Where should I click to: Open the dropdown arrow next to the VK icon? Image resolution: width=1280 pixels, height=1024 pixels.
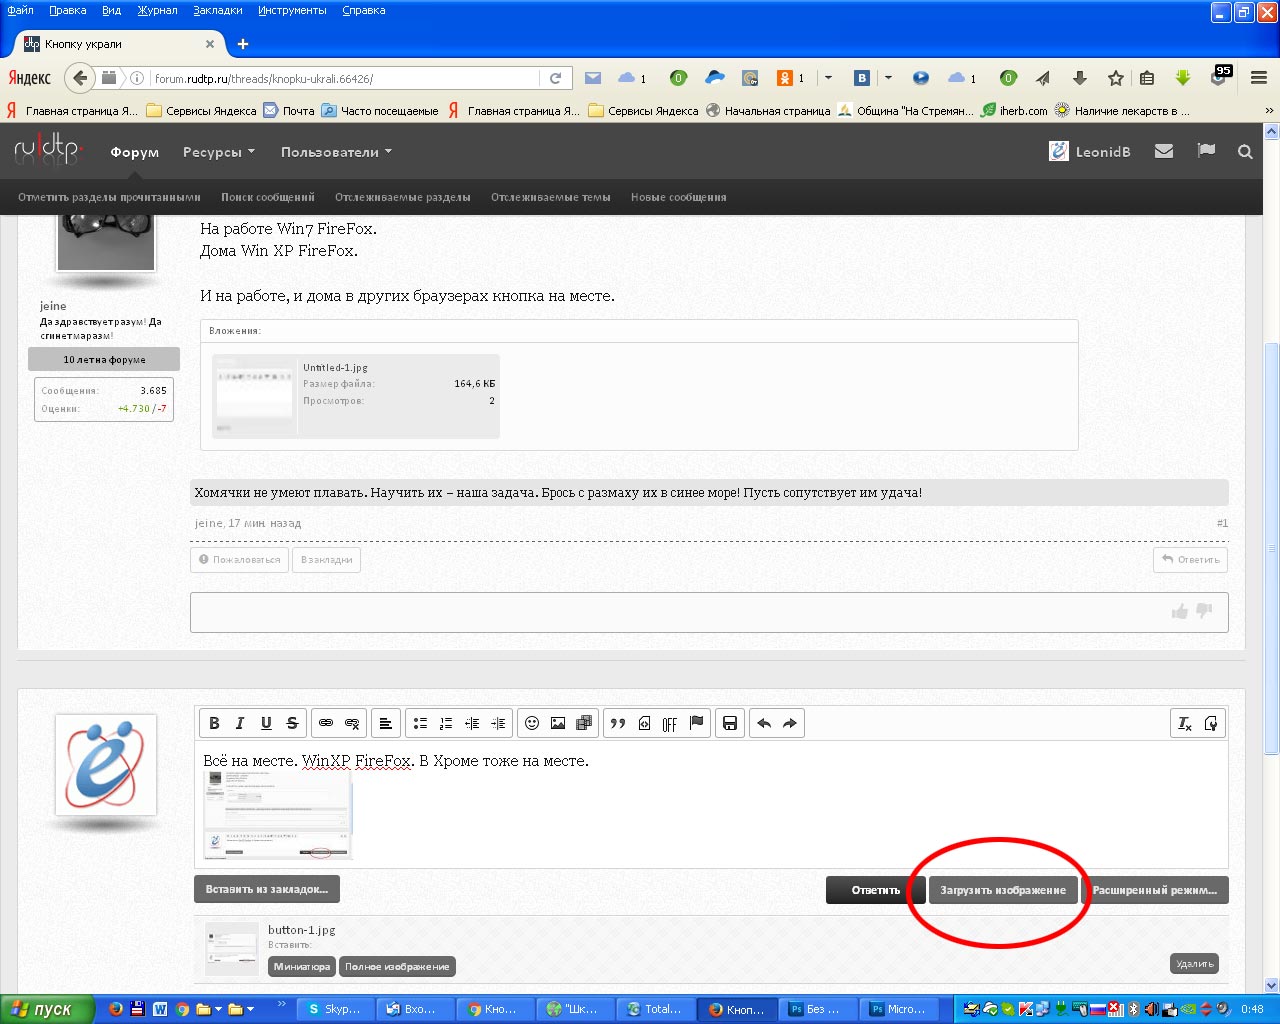(888, 78)
